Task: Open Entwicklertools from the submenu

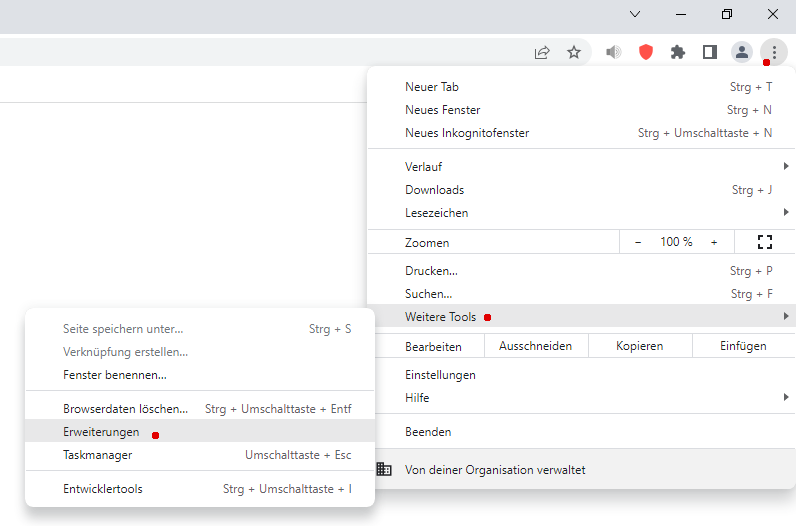Action: point(103,489)
